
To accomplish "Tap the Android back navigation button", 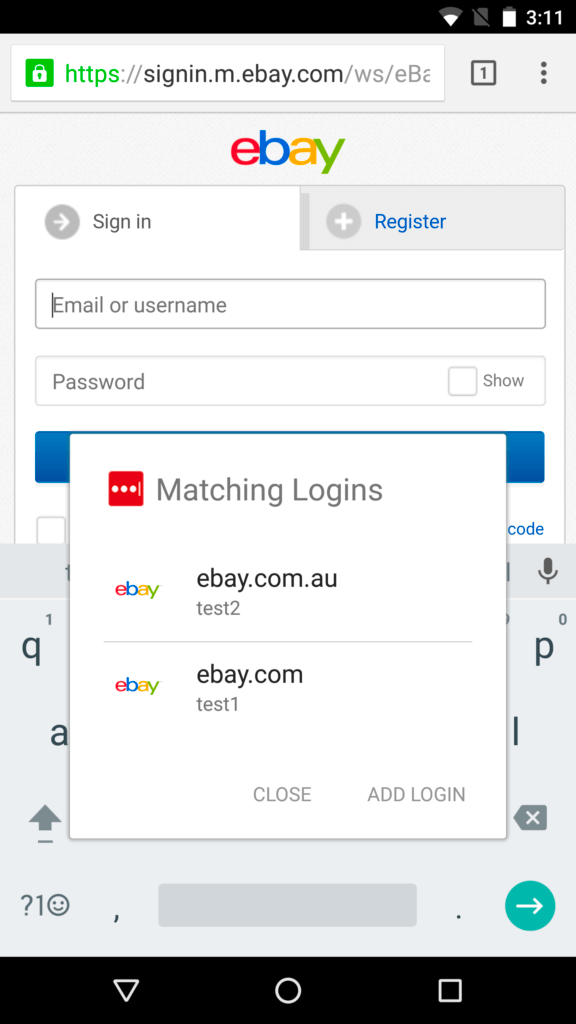I will 126,991.
